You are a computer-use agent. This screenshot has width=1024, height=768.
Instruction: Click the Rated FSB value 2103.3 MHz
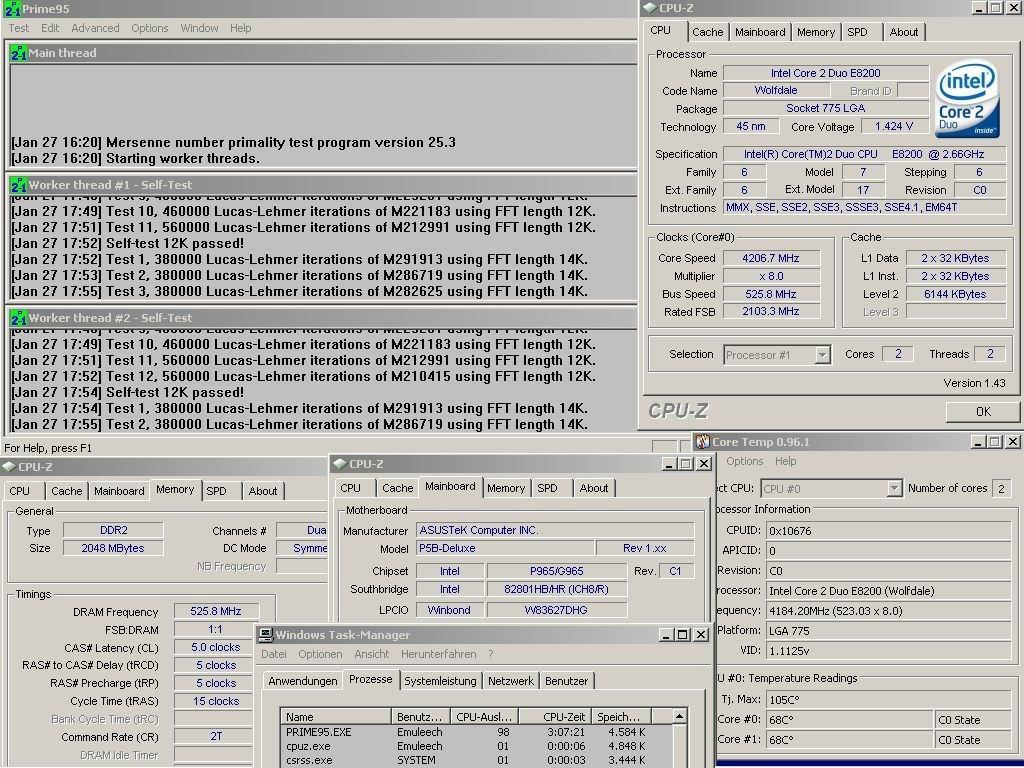[771, 312]
